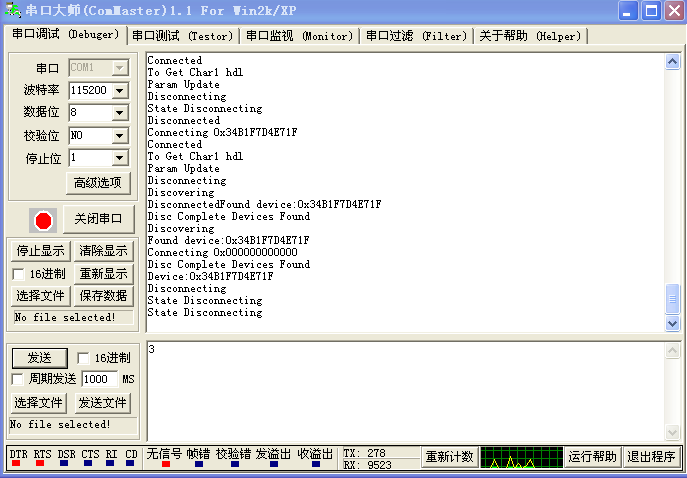
Task: Click the 运行帮助 help button
Action: [x=592, y=457]
